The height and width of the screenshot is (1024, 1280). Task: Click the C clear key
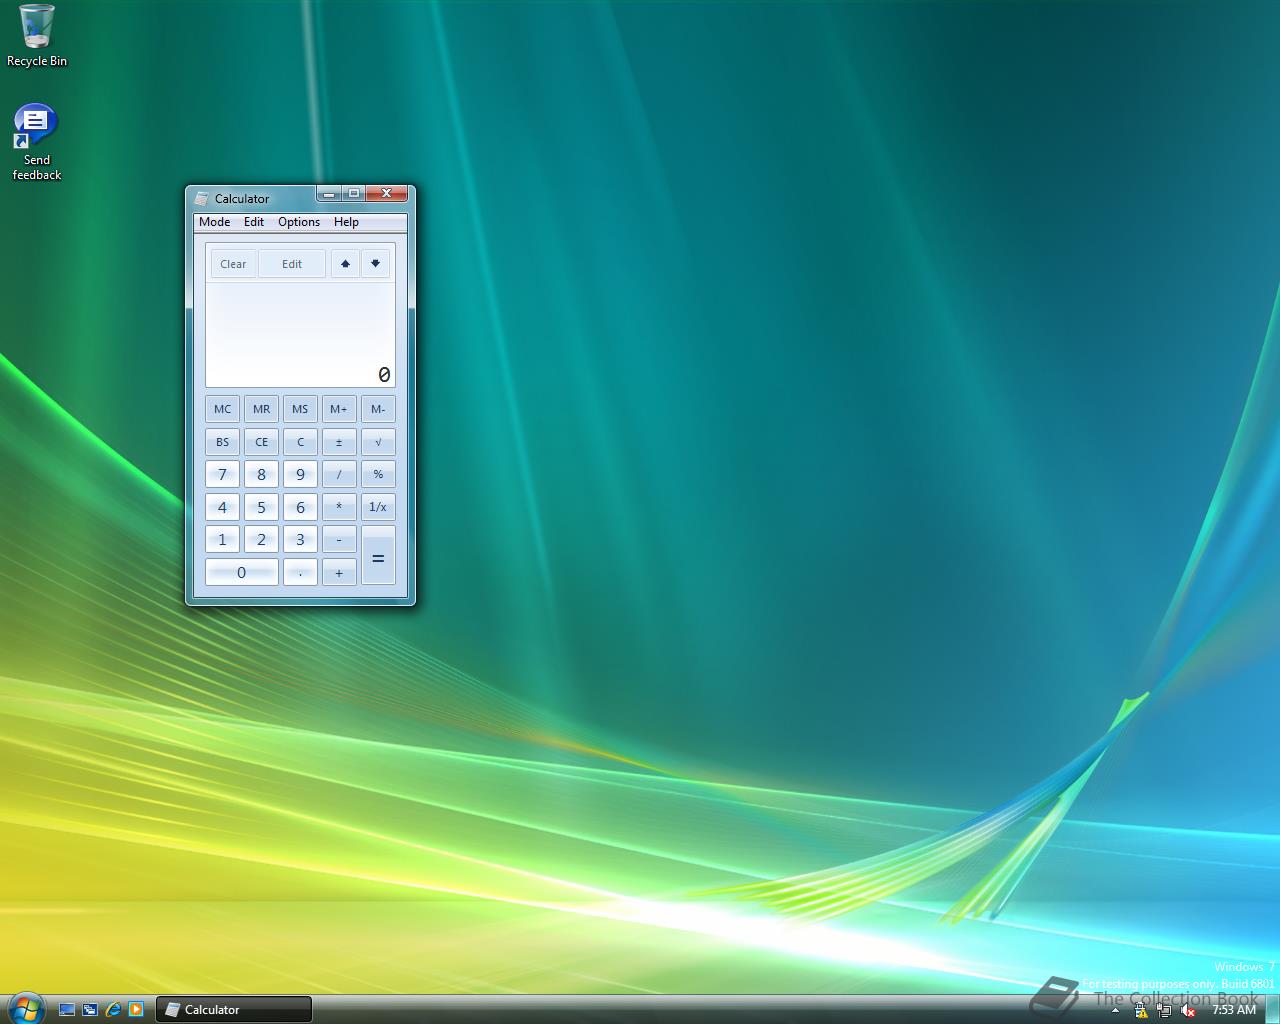tap(300, 442)
